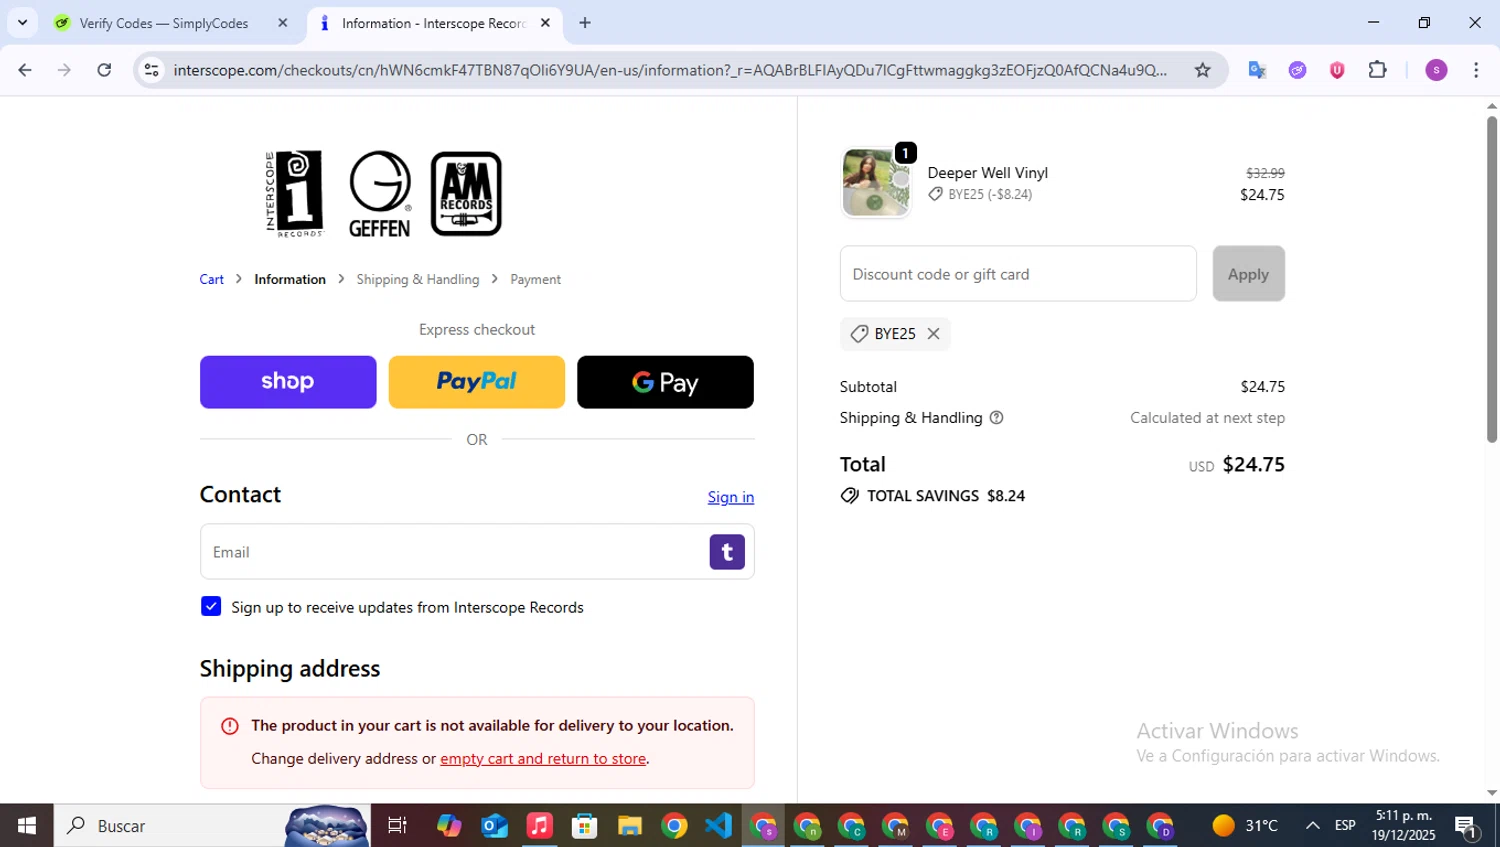Viewport: 1500px width, 847px height.
Task: Click the Geffen logo
Action: tap(380, 194)
